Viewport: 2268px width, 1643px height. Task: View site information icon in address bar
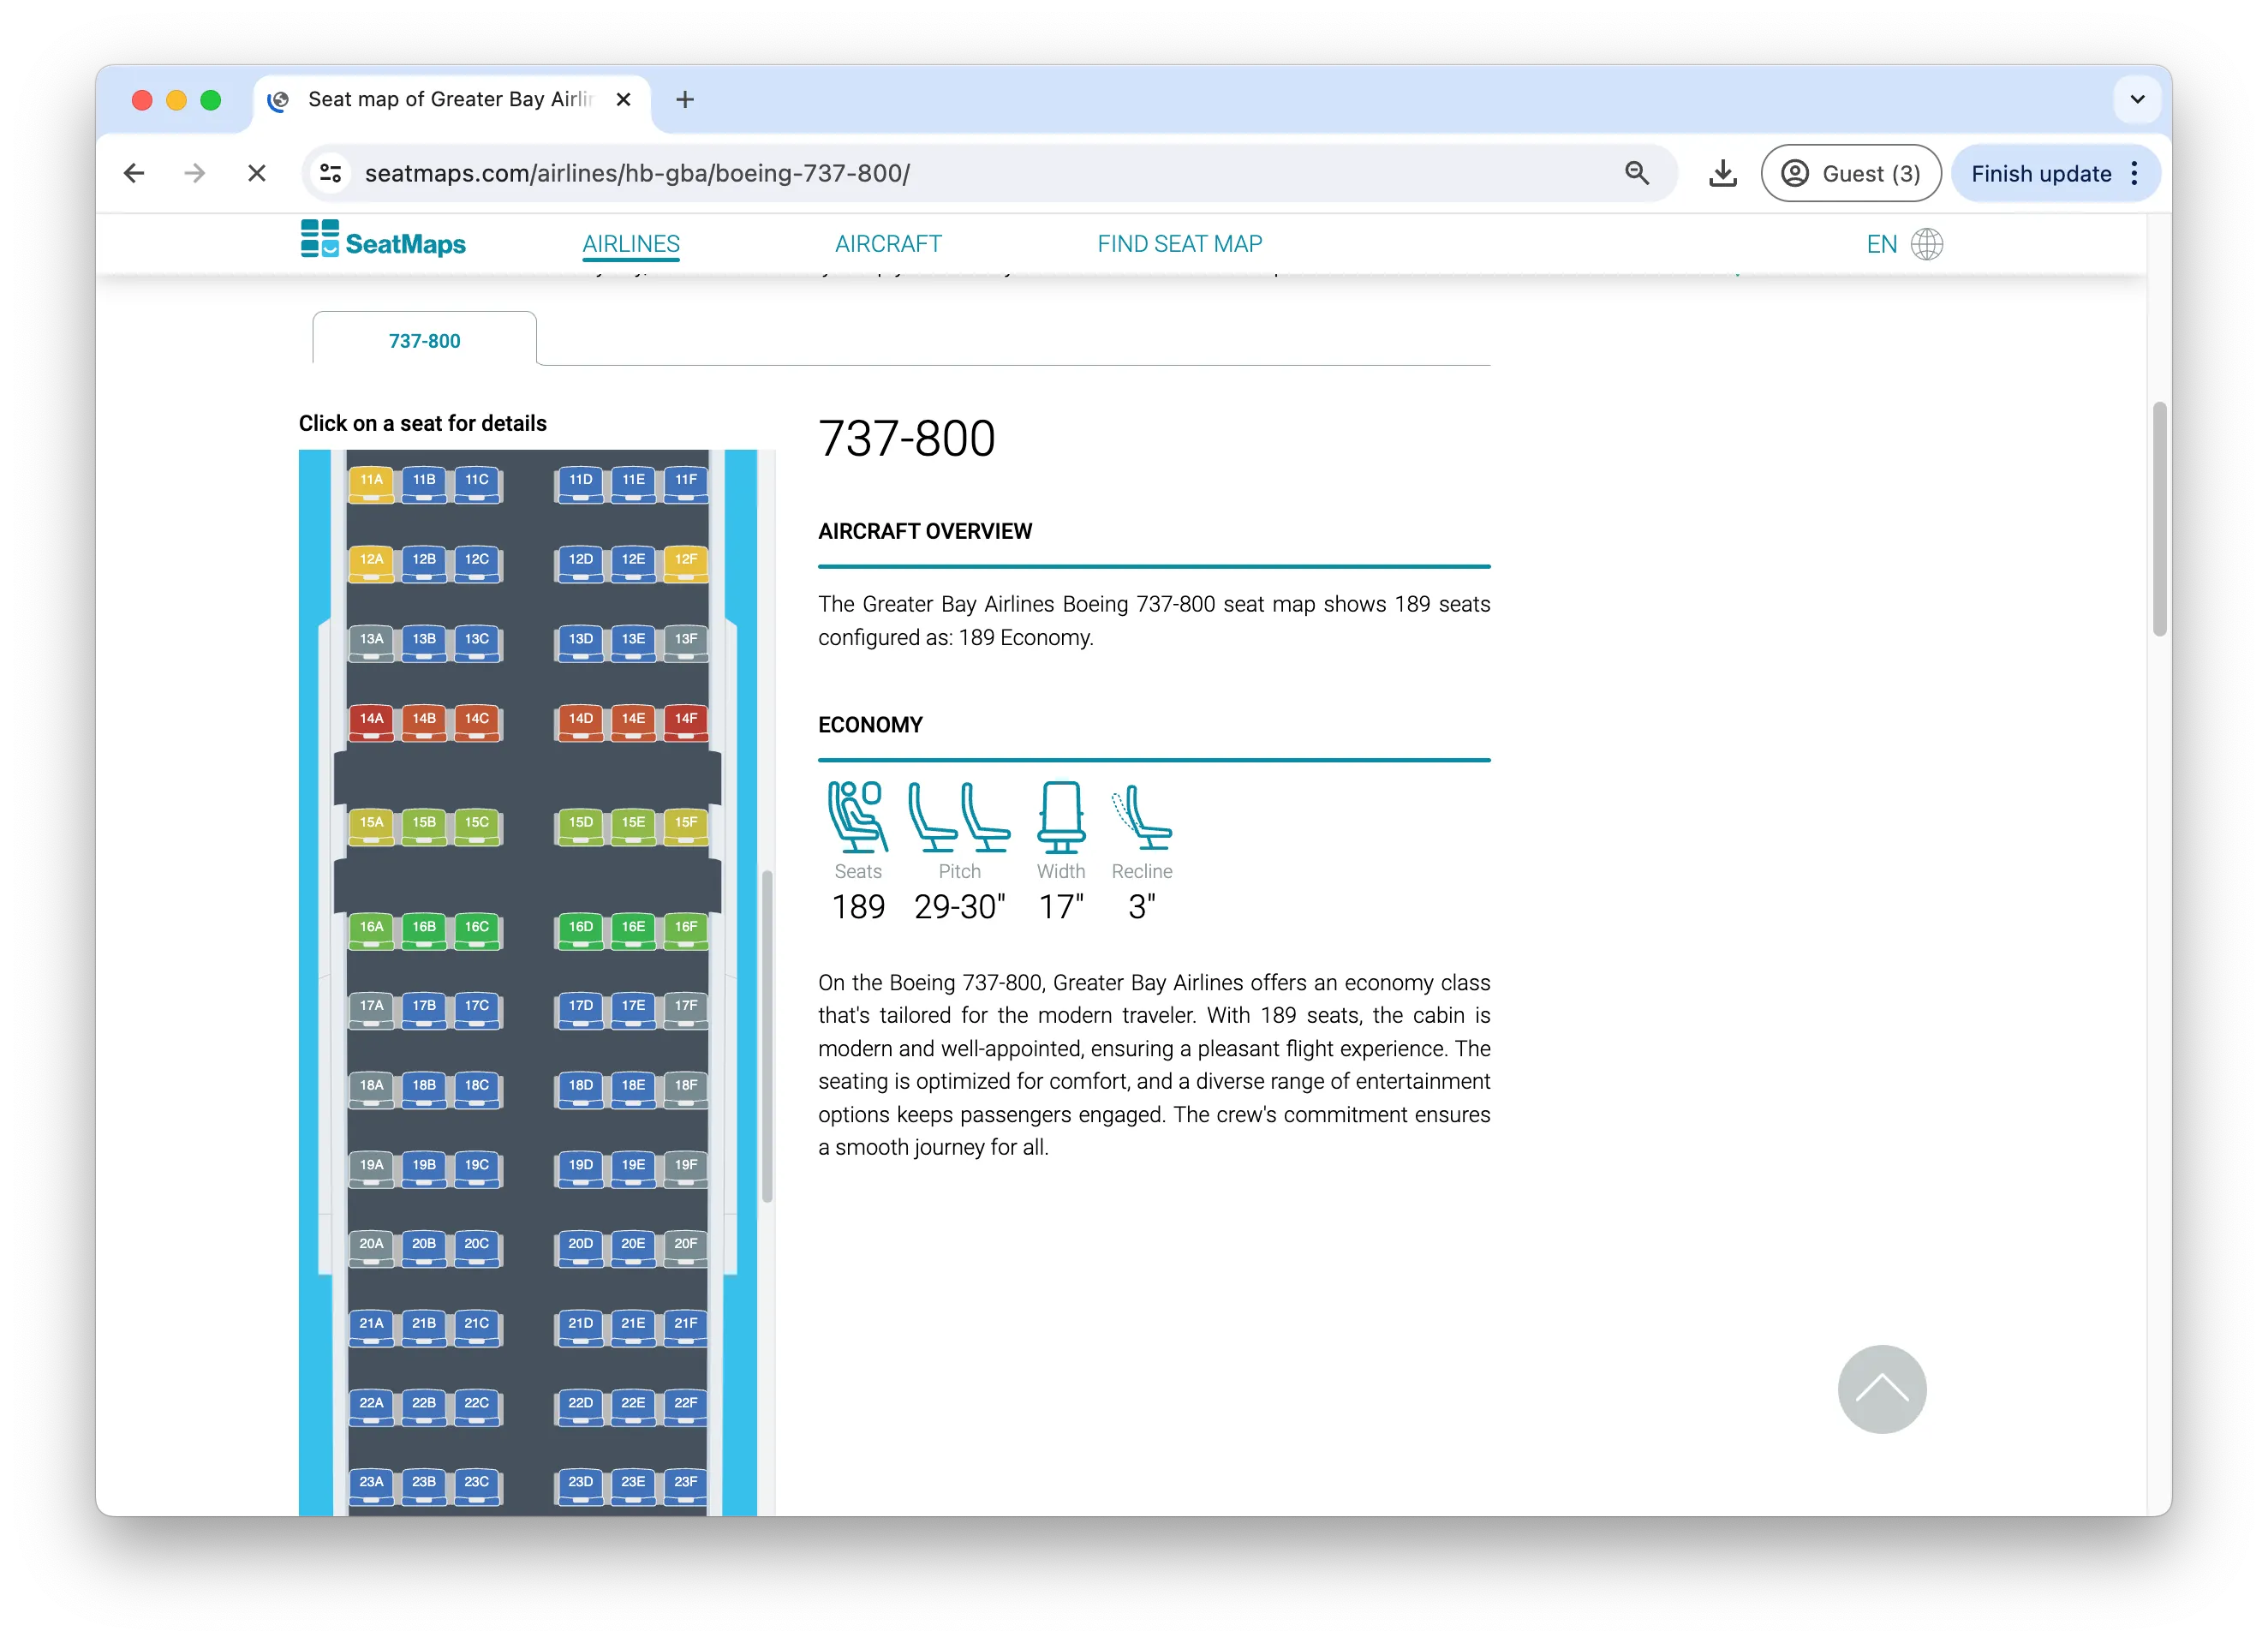pos(331,173)
